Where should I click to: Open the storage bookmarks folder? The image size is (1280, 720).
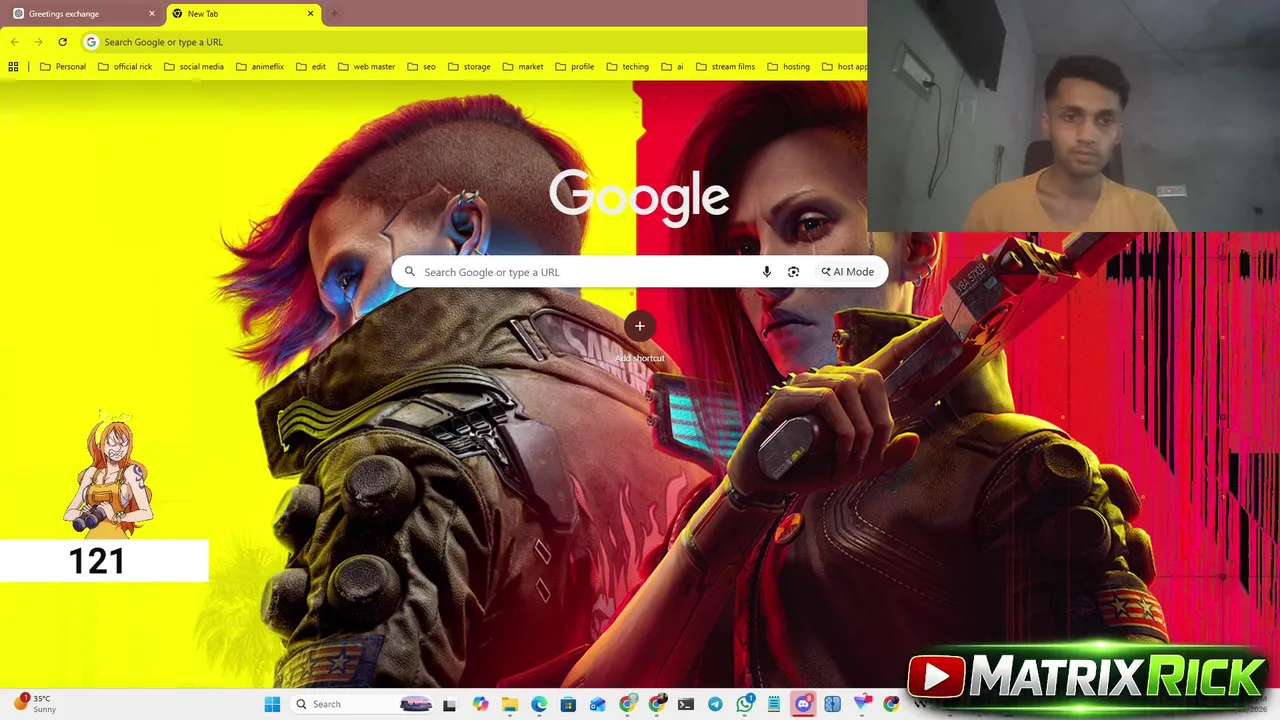click(x=469, y=67)
